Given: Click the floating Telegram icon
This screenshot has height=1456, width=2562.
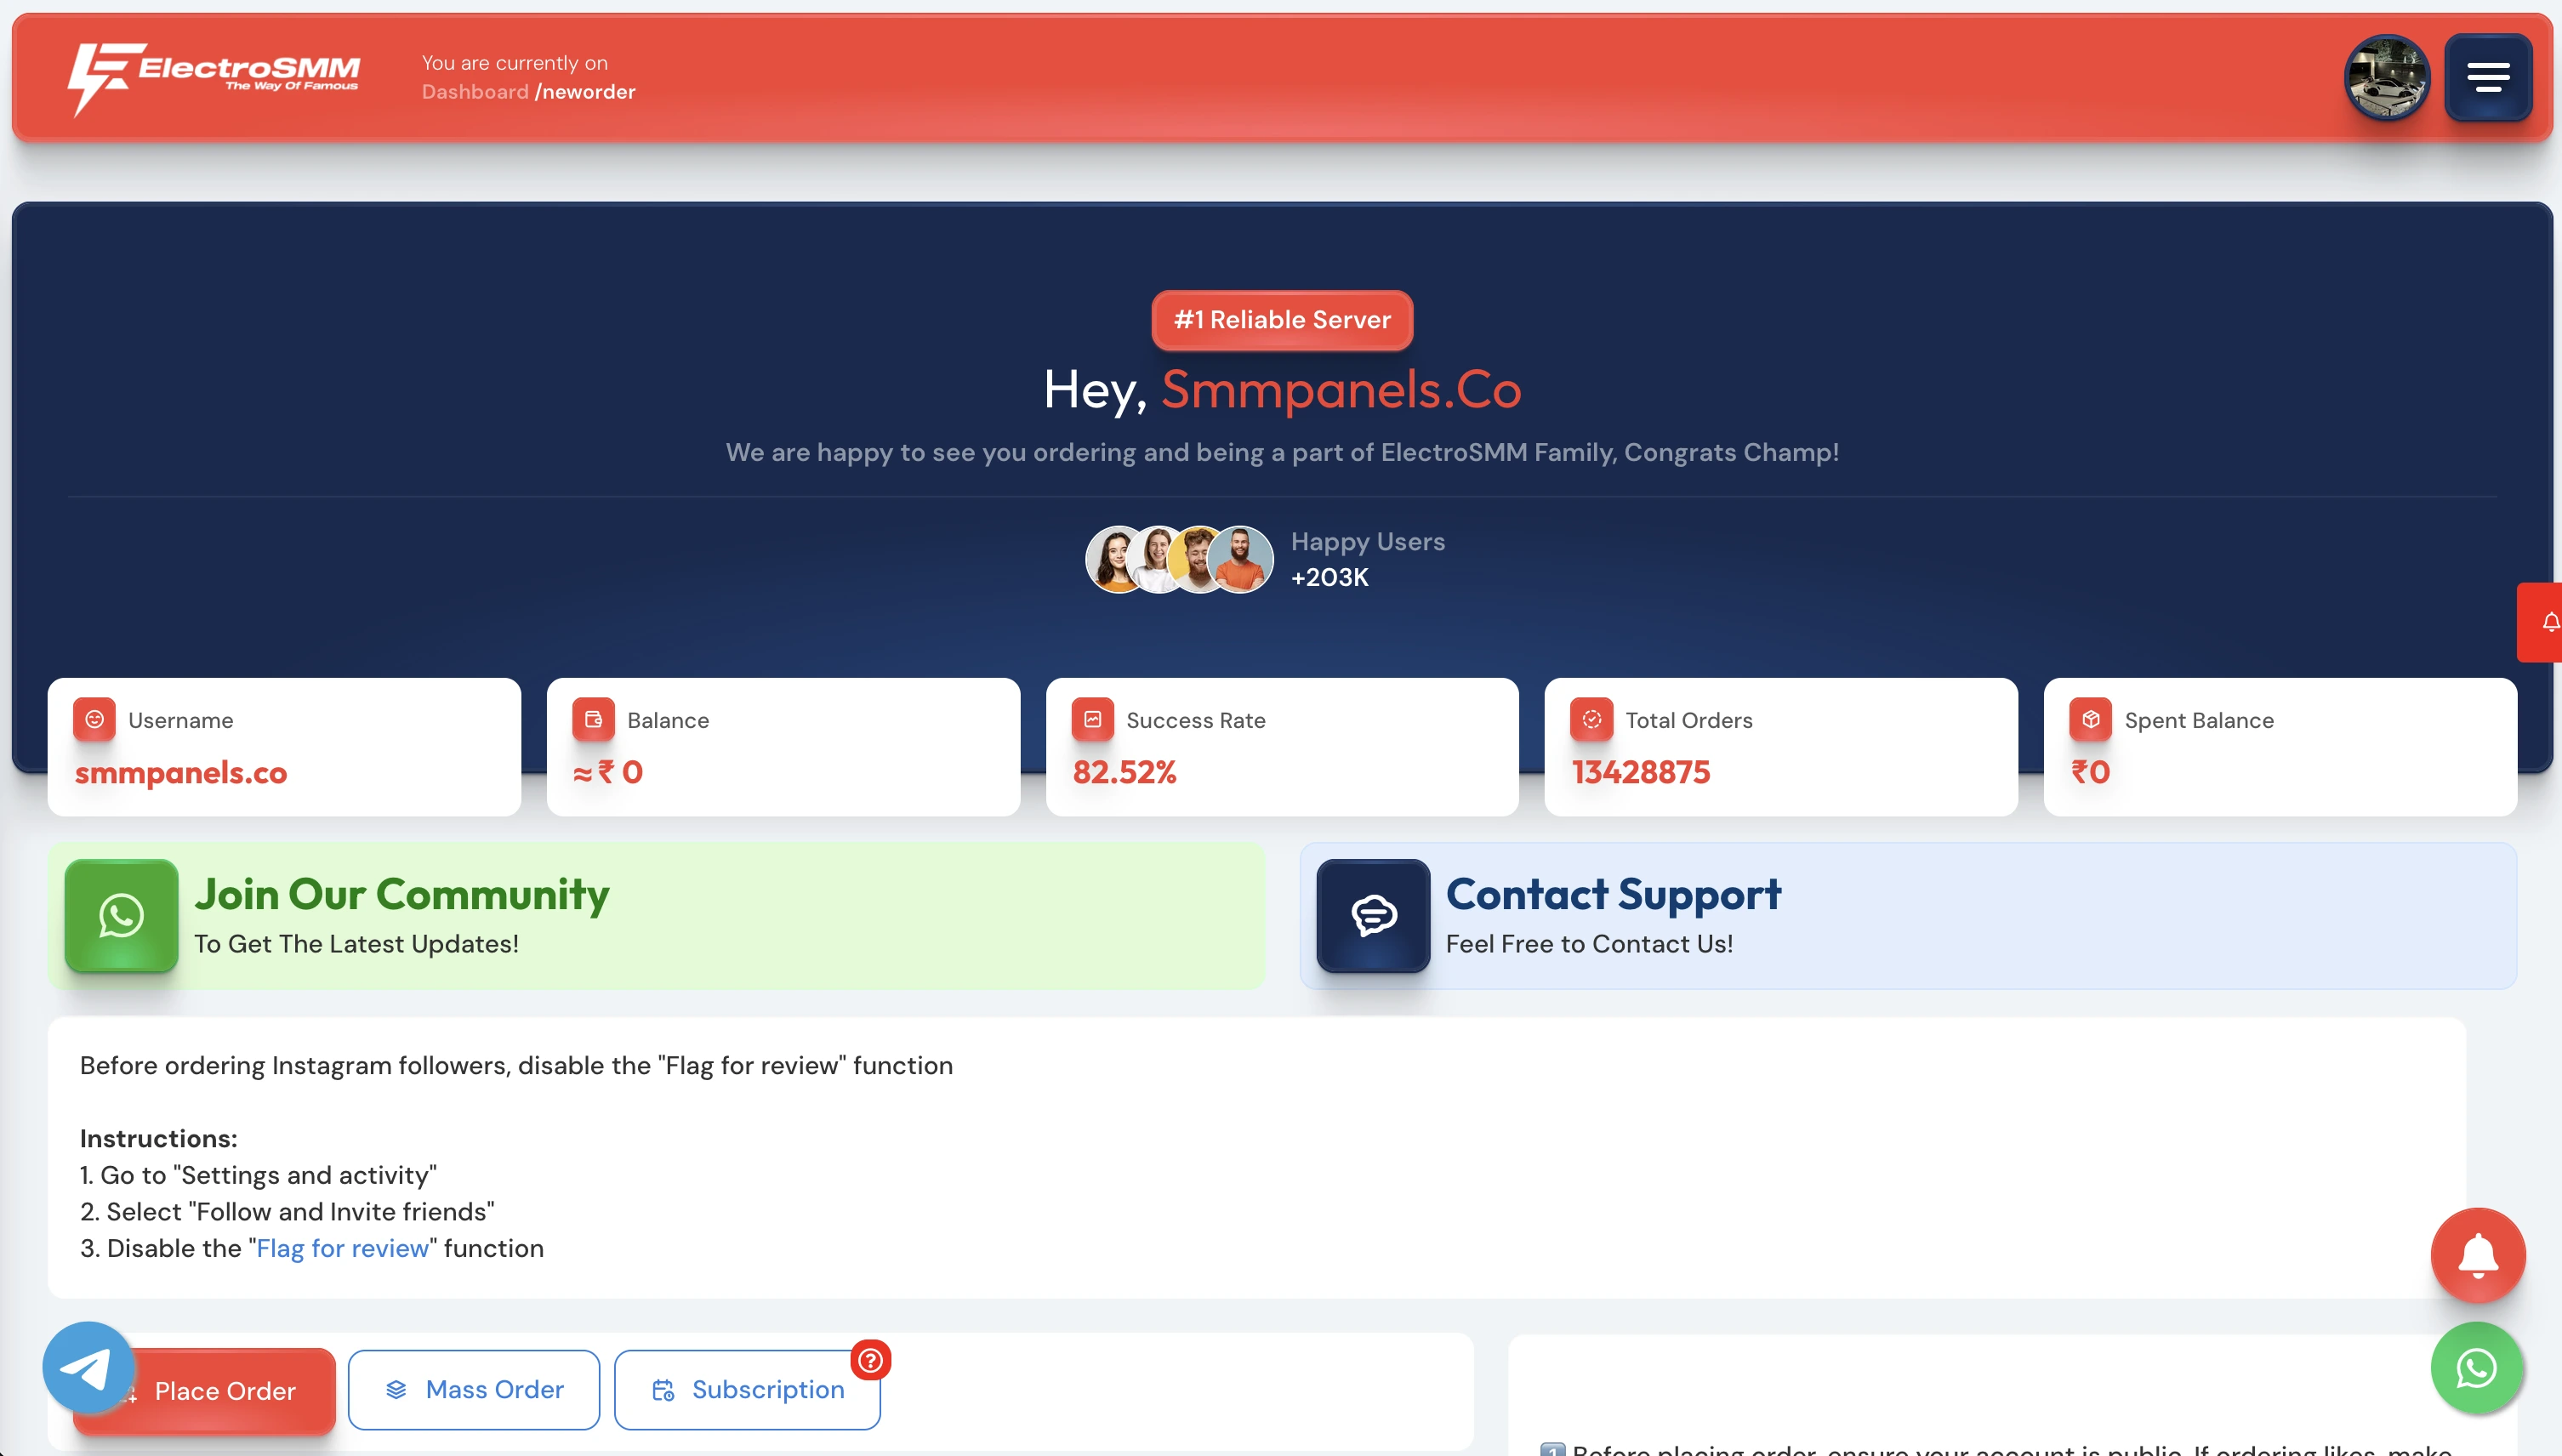Looking at the screenshot, I should point(88,1367).
